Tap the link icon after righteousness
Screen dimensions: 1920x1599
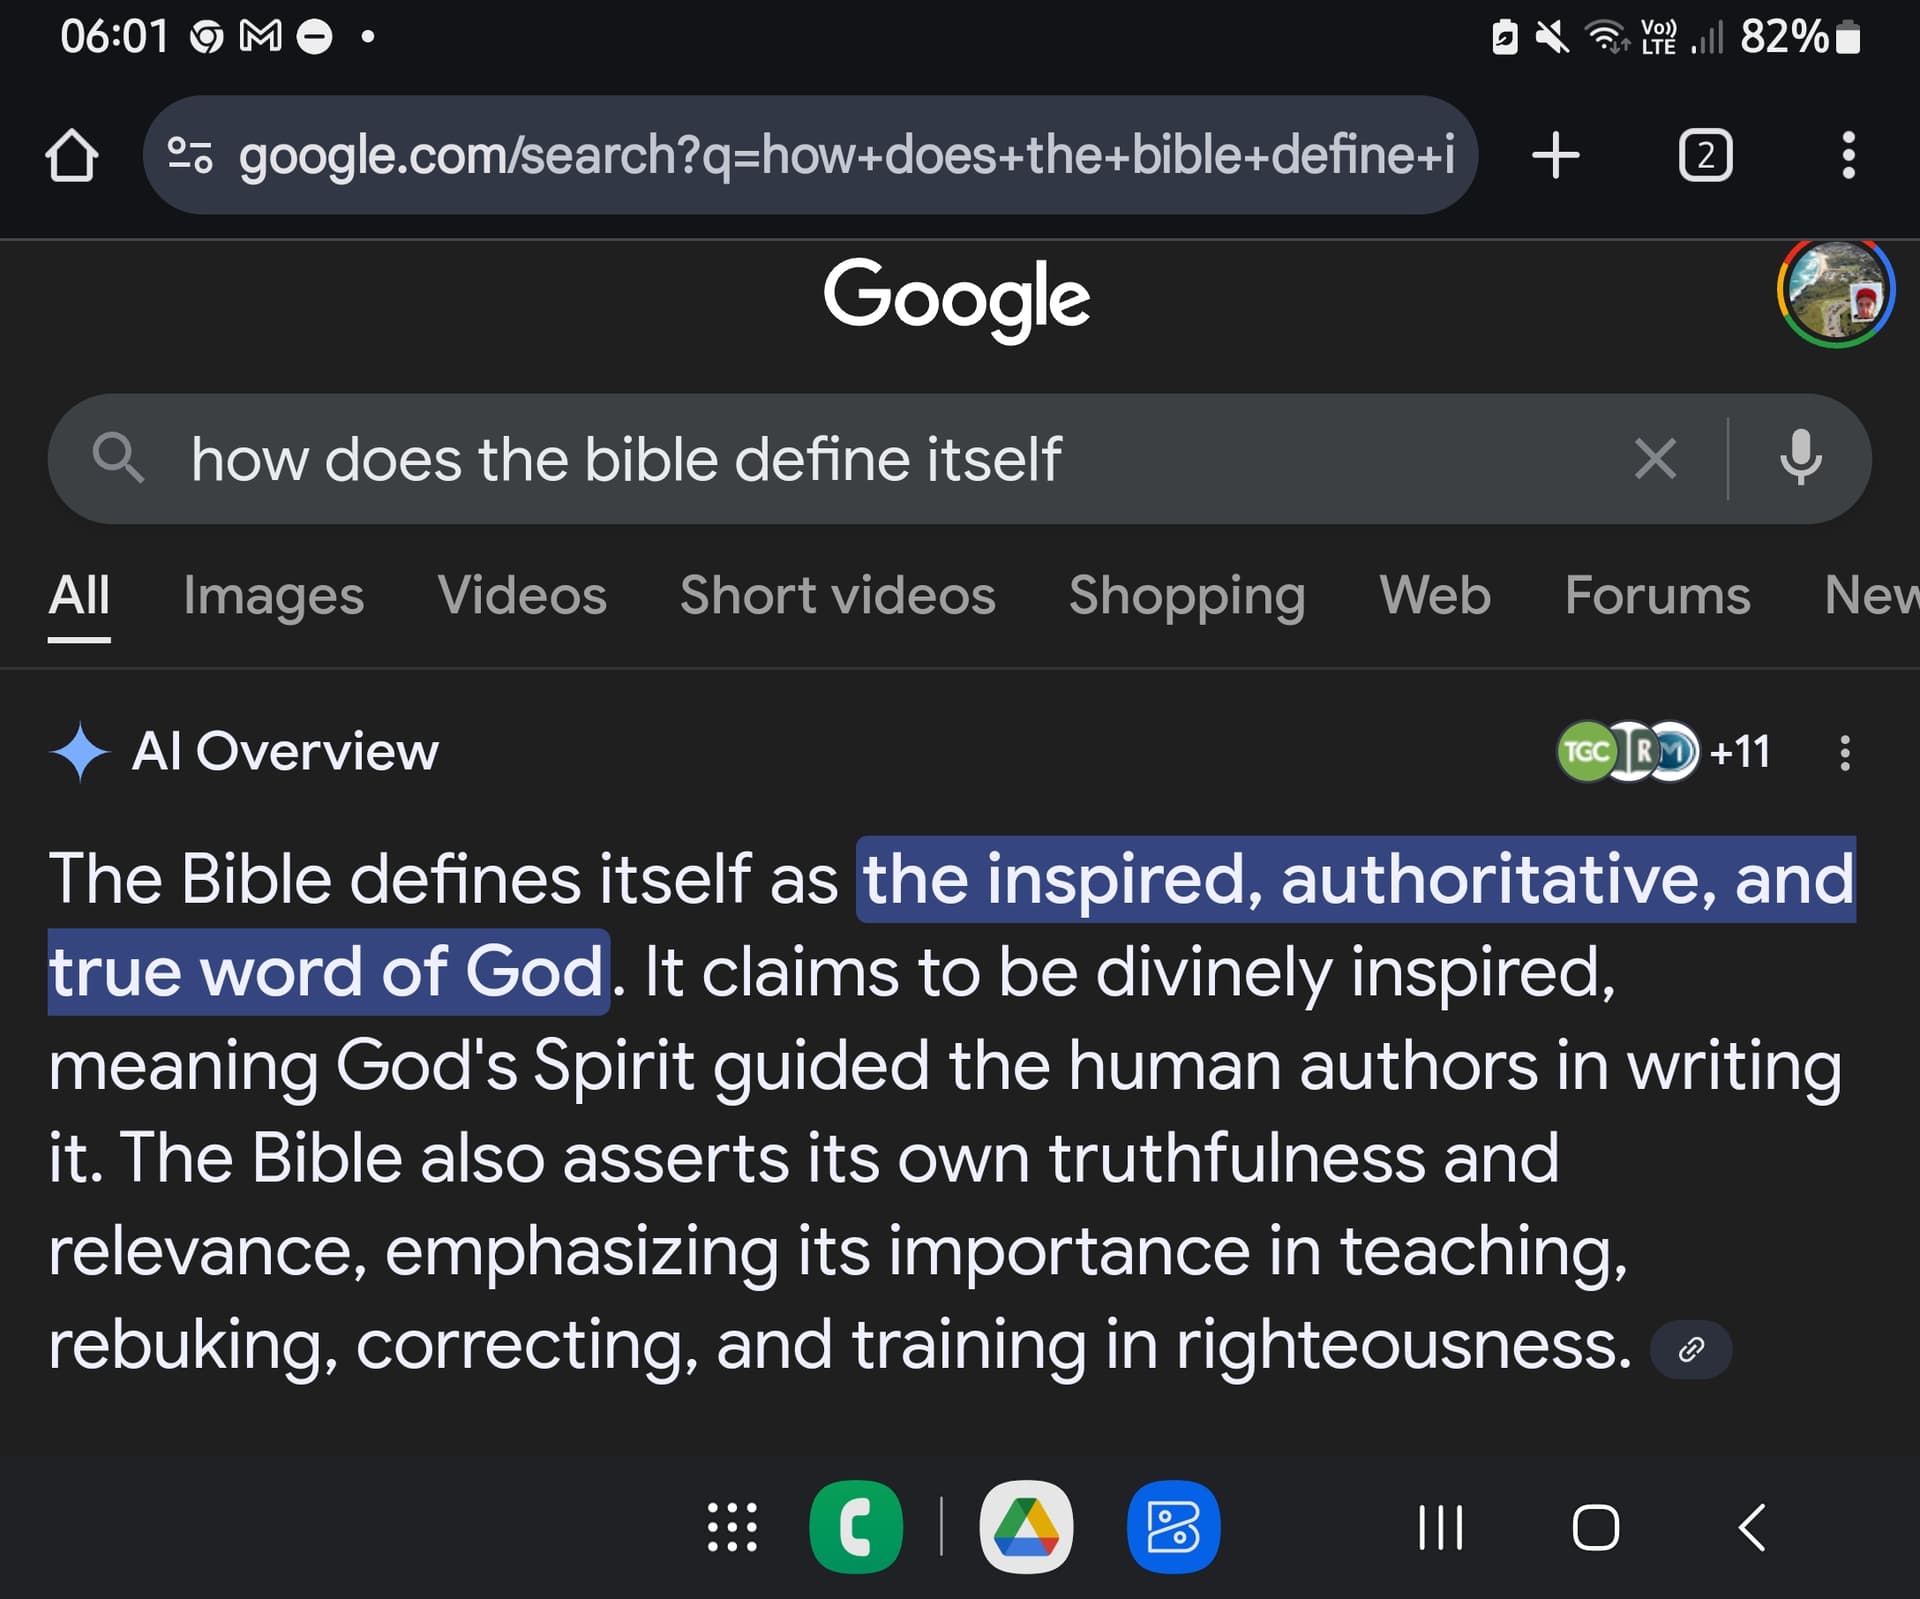(x=1690, y=1349)
